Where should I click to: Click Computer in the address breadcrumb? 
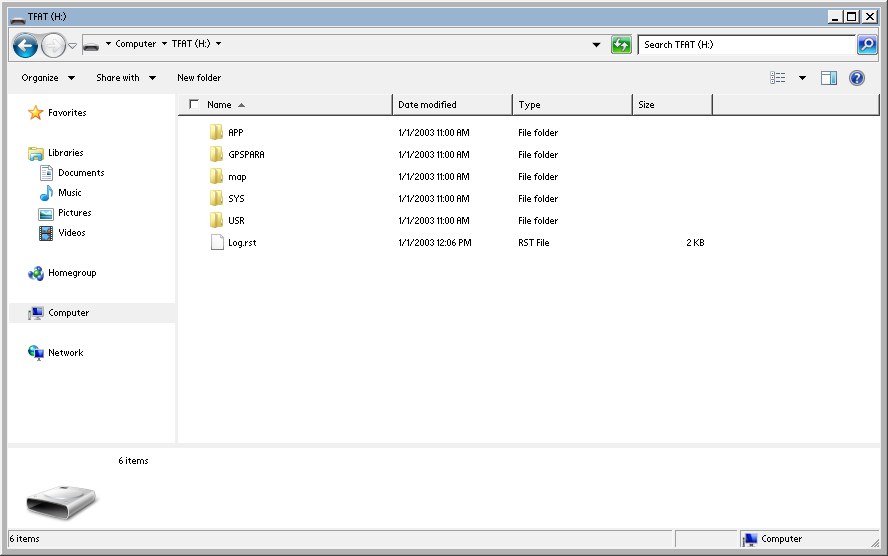pos(135,44)
